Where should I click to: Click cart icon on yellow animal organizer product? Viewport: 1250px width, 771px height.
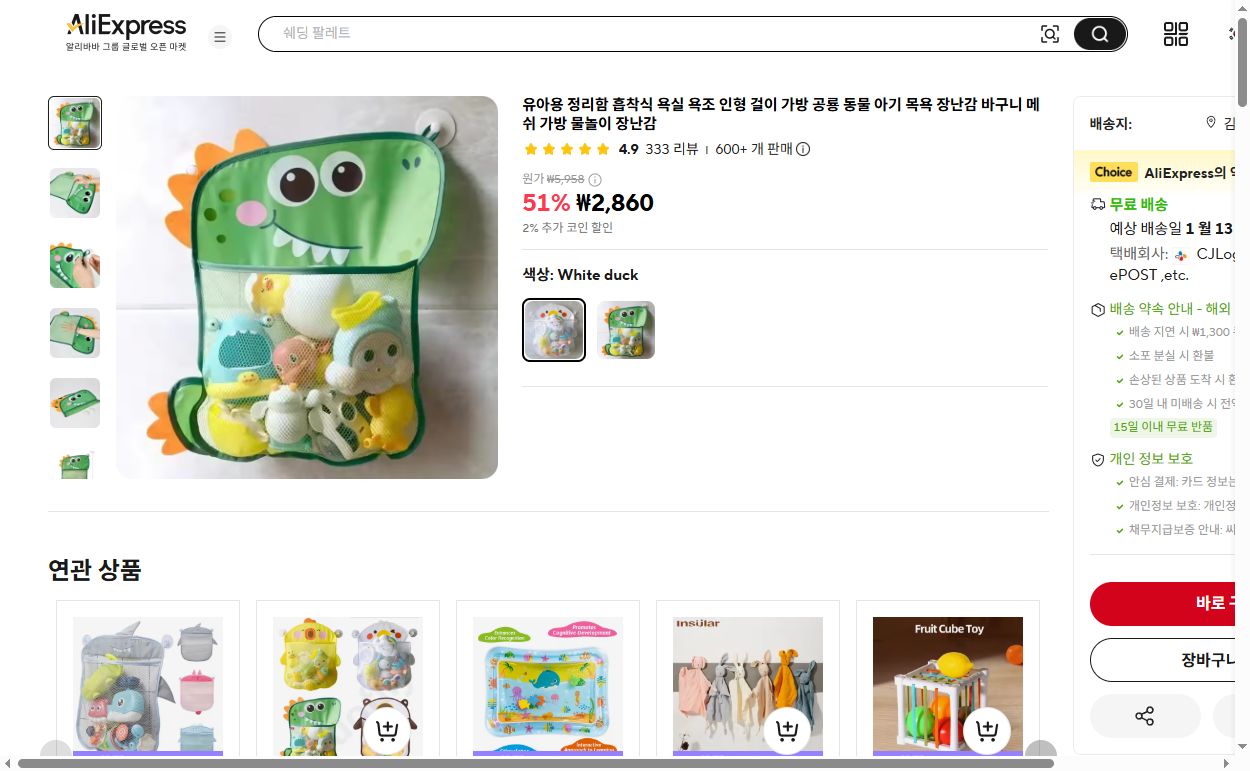[387, 730]
